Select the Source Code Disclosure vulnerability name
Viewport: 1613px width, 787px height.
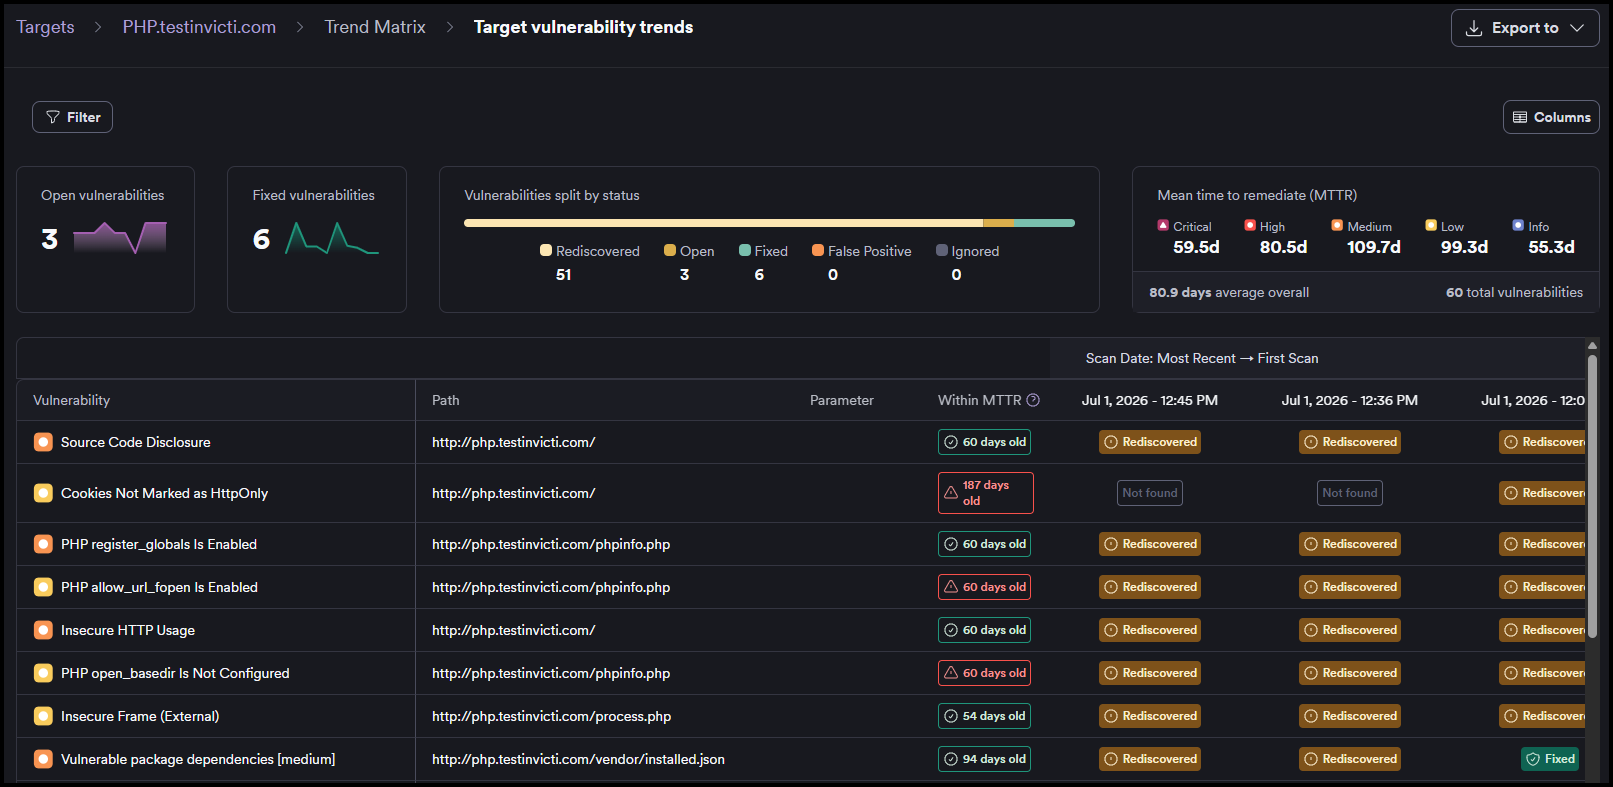136,442
